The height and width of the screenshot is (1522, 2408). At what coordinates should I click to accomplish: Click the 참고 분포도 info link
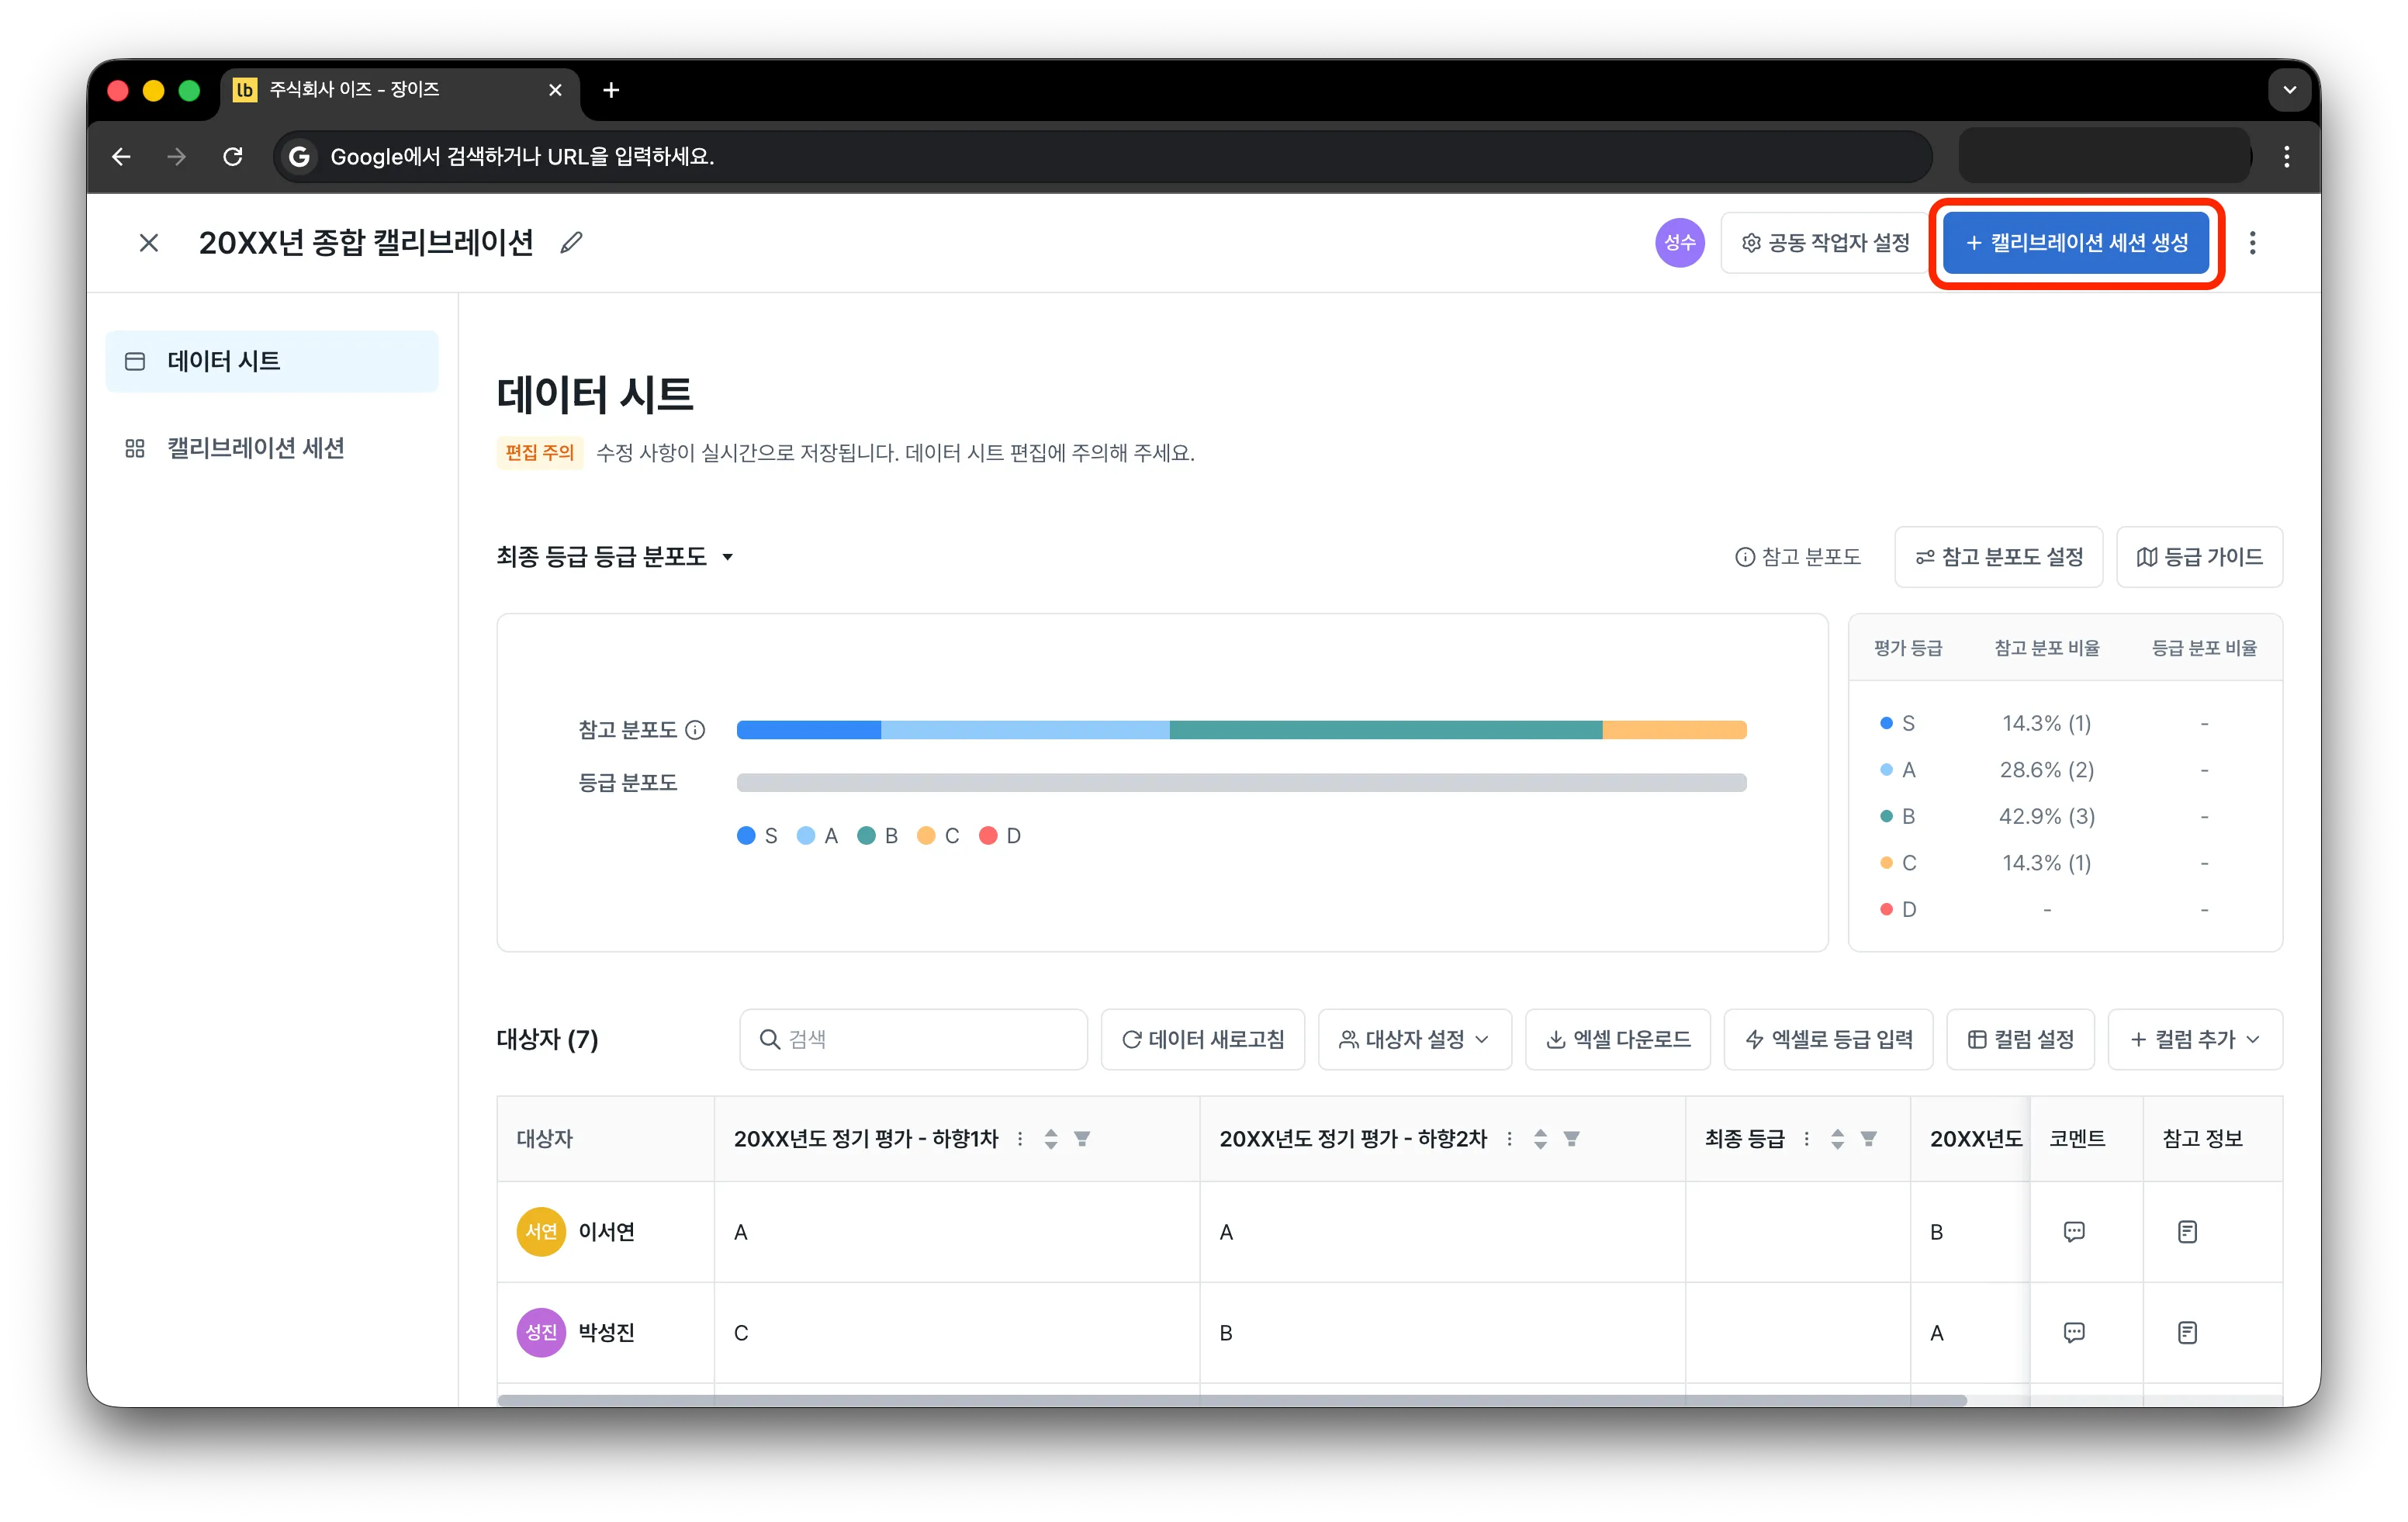[x=1797, y=557]
